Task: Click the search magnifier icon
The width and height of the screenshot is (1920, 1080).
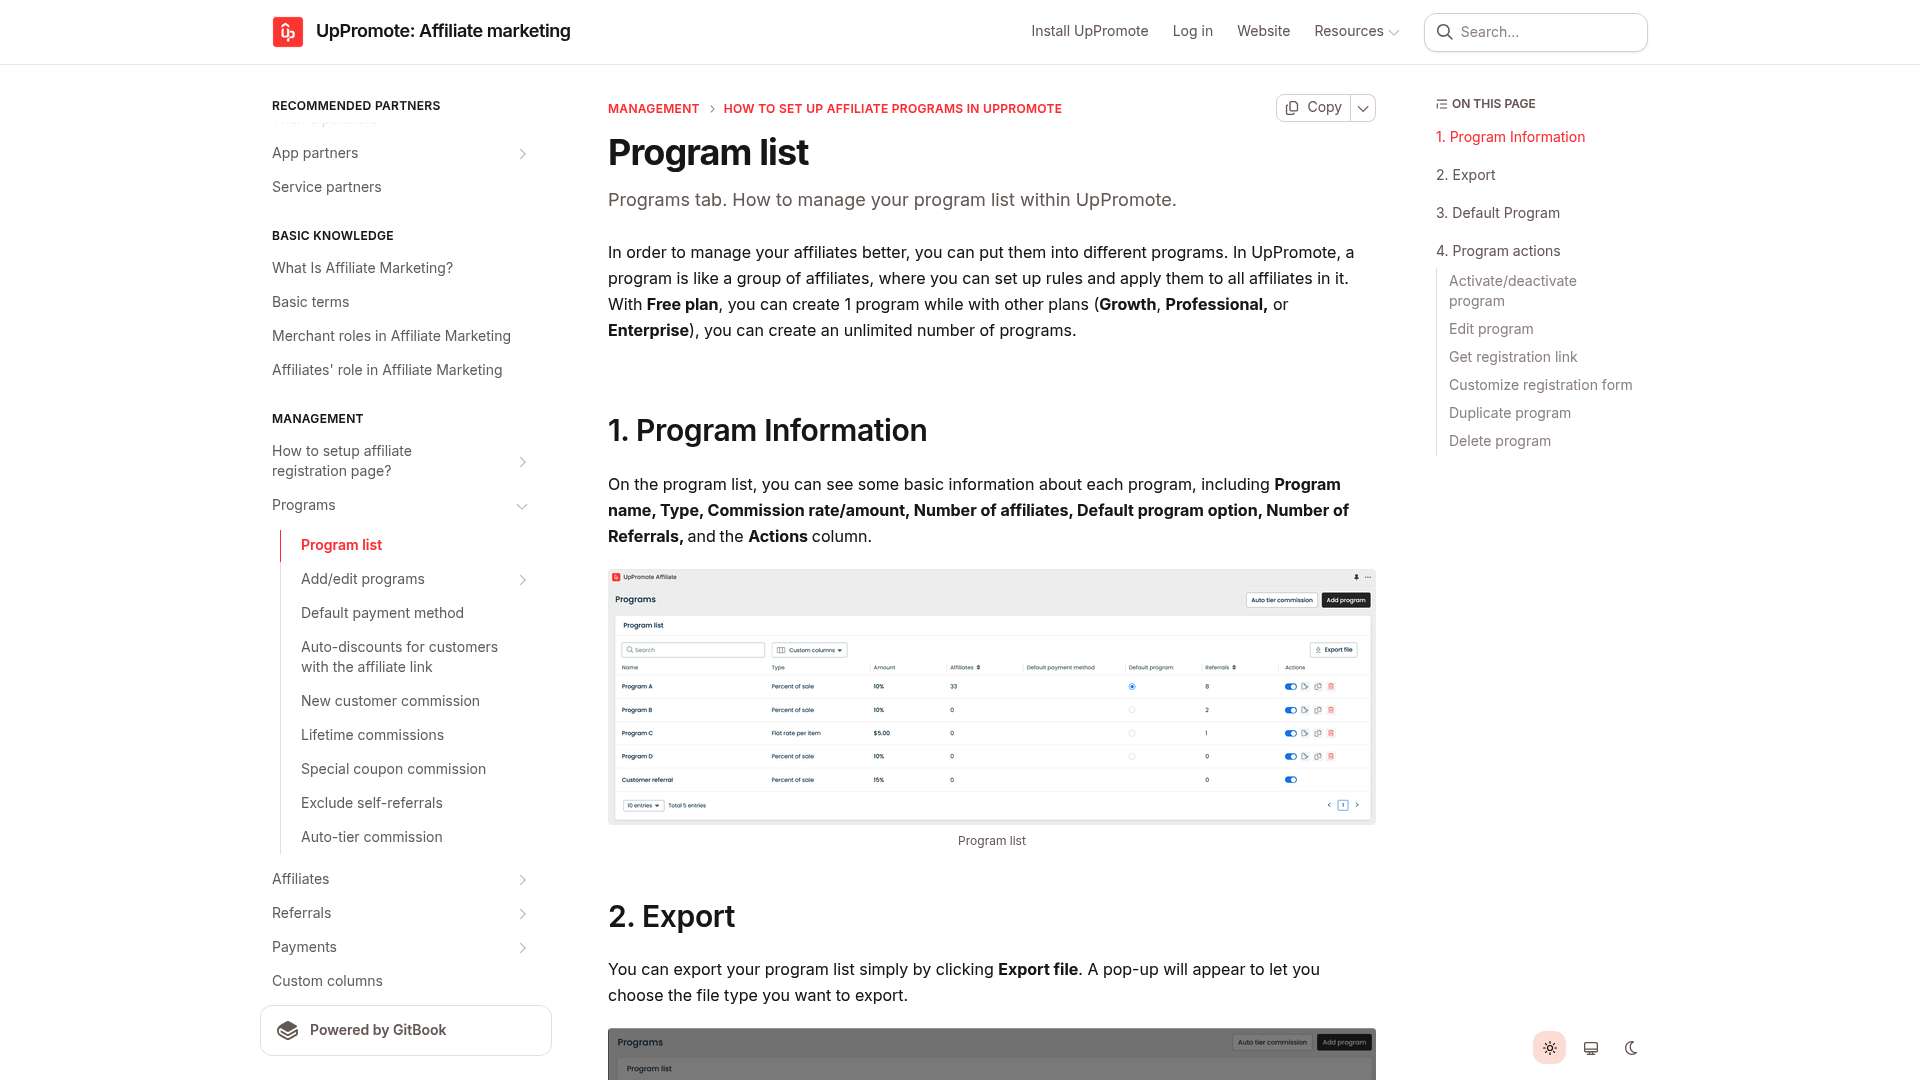Action: [x=1444, y=32]
